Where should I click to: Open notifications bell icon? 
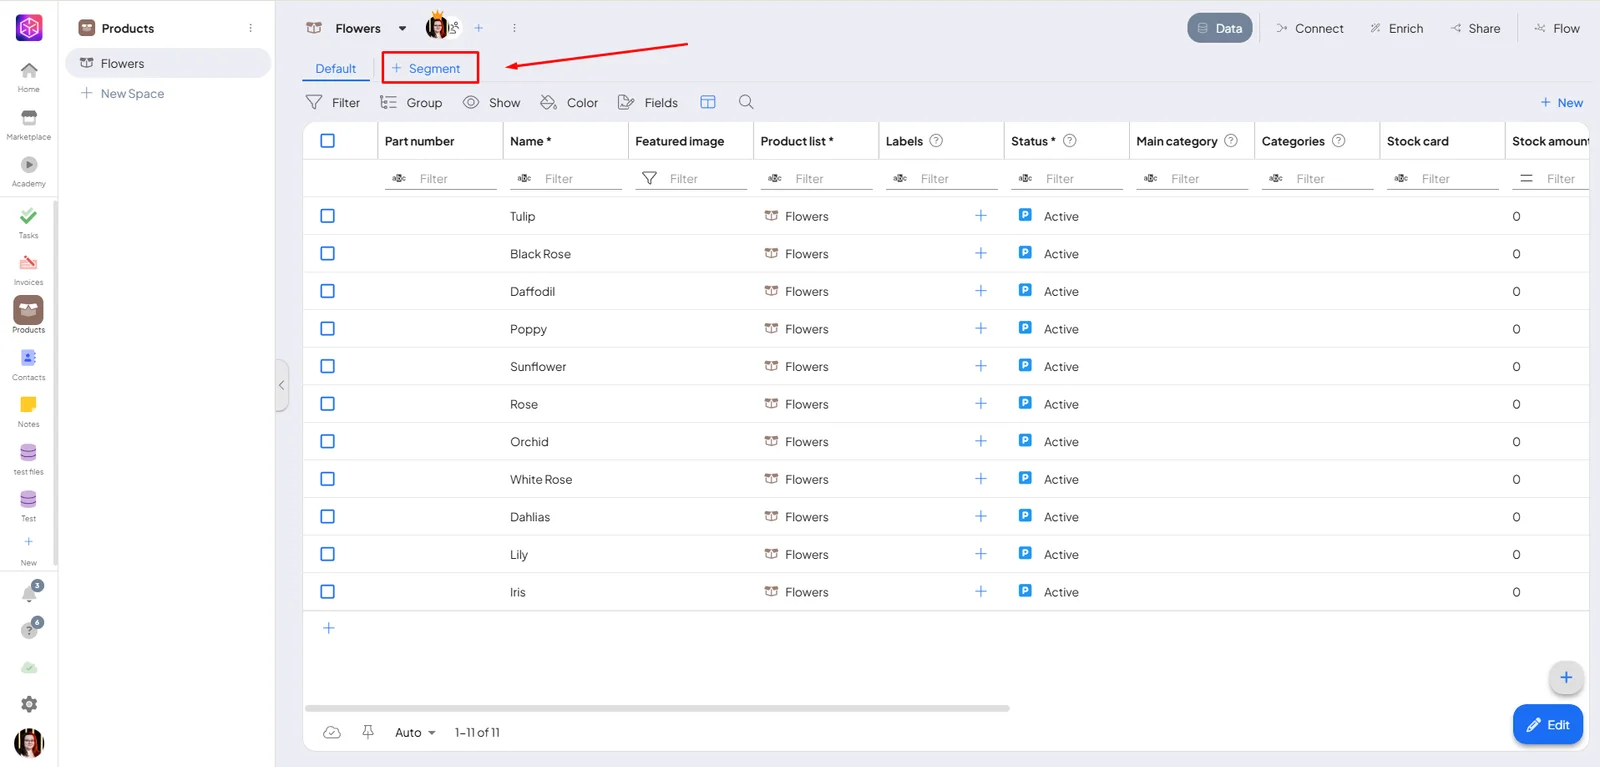click(29, 593)
